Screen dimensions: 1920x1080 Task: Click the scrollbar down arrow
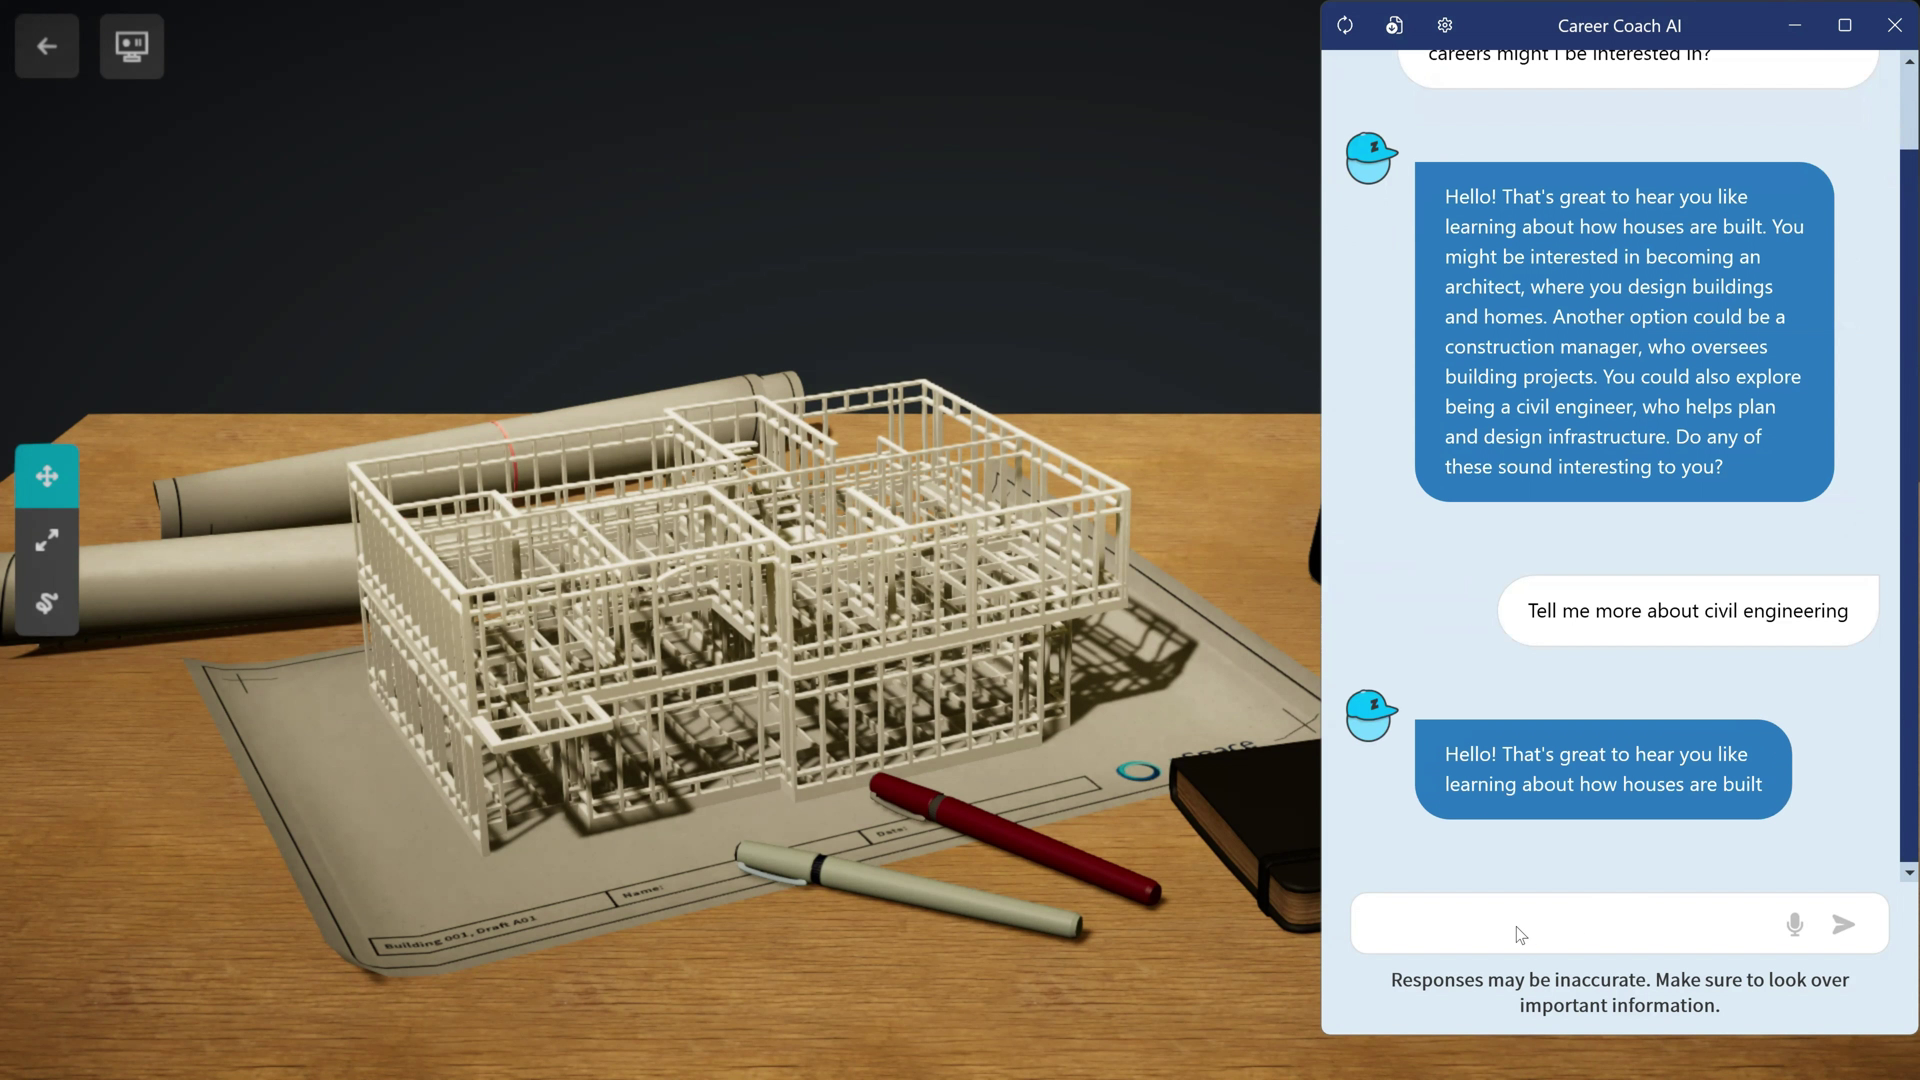[1908, 872]
